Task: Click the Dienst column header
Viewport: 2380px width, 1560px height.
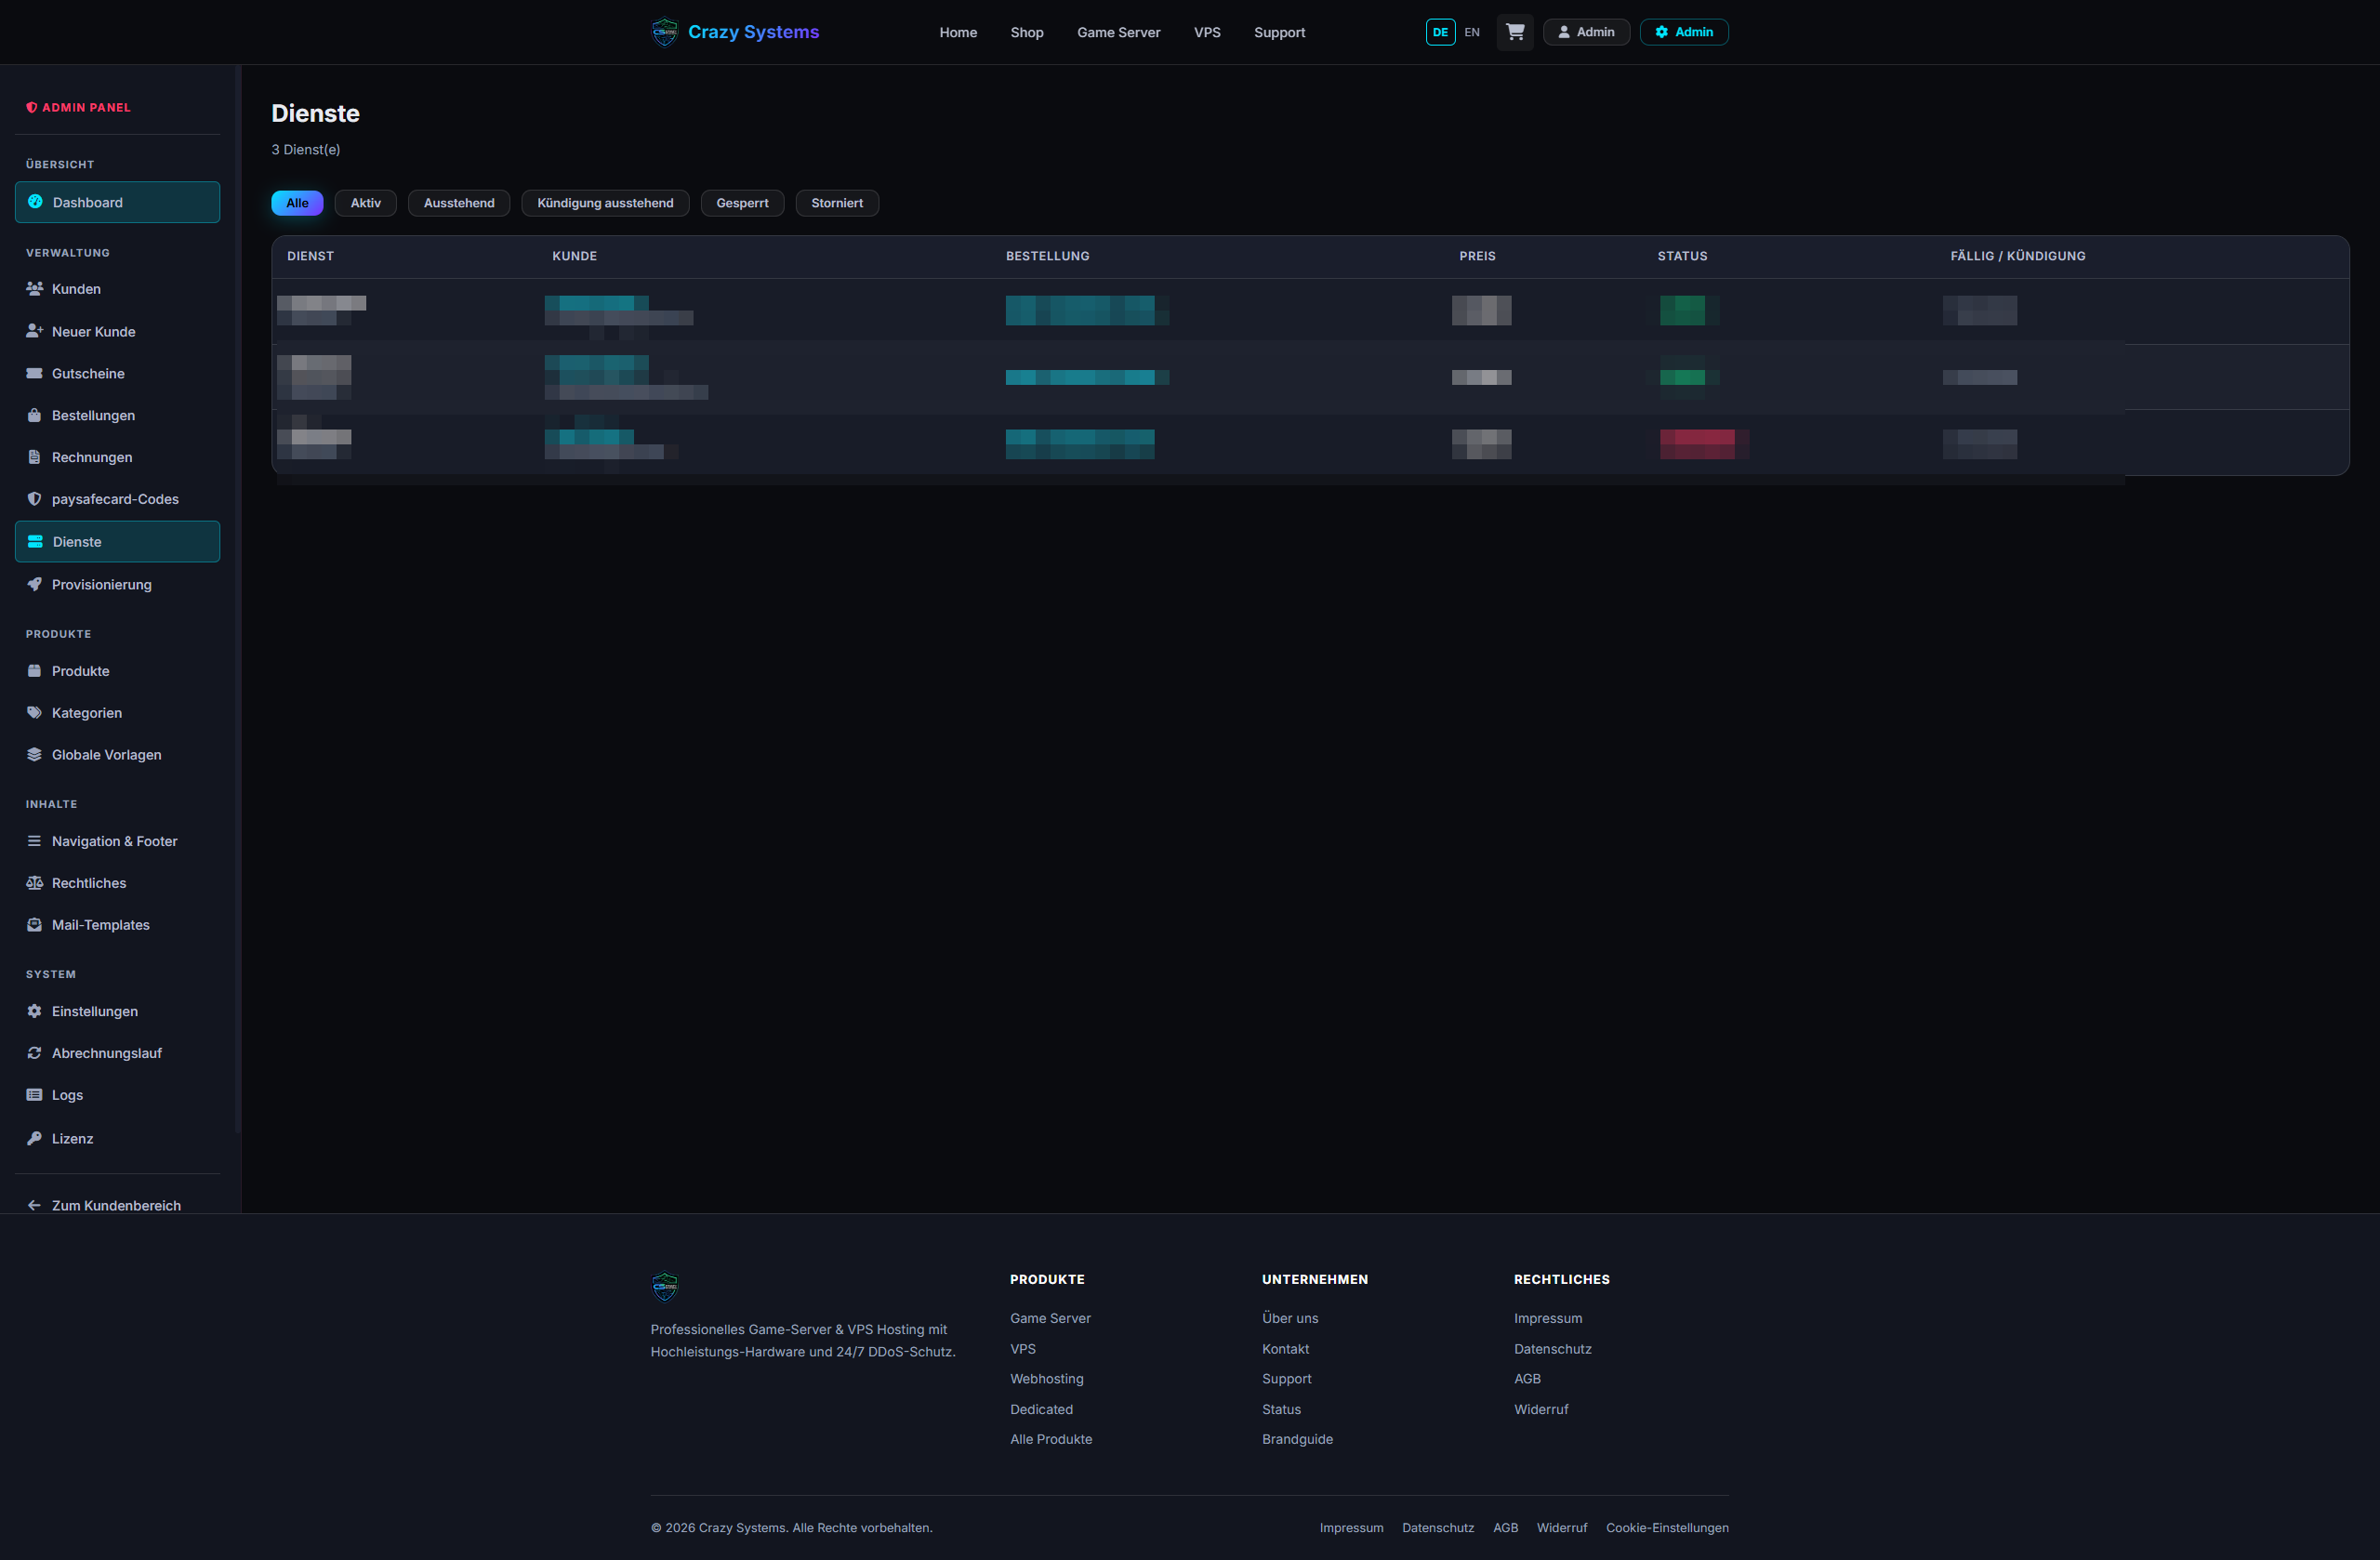Action: click(310, 256)
